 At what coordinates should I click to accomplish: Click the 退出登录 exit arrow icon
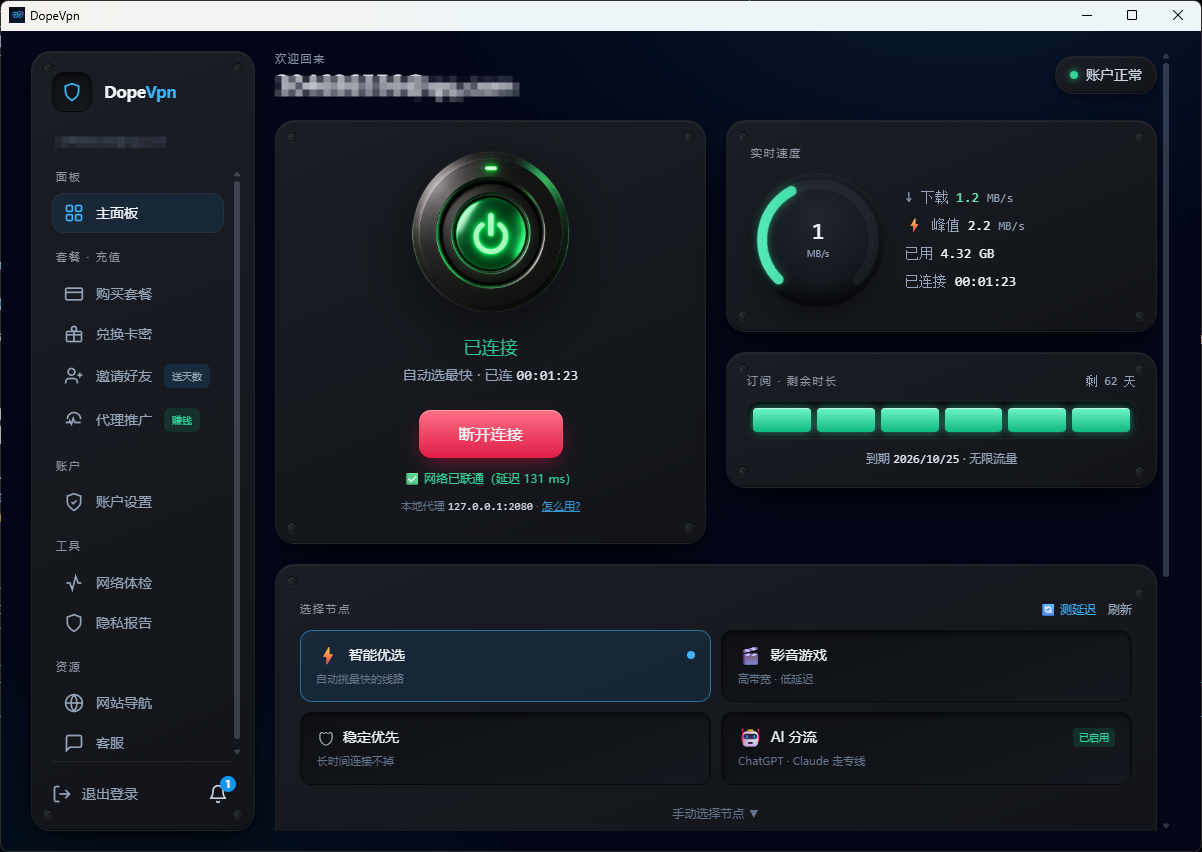tap(62, 794)
